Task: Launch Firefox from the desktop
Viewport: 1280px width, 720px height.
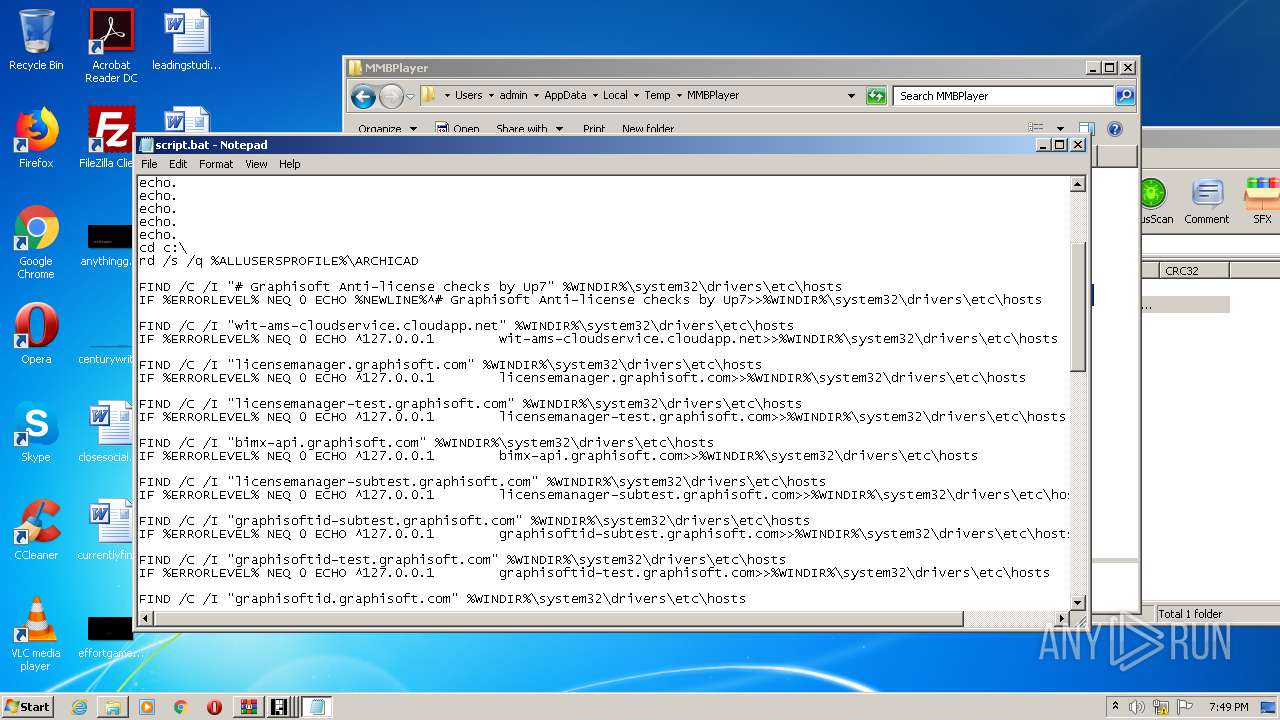Action: (x=36, y=138)
